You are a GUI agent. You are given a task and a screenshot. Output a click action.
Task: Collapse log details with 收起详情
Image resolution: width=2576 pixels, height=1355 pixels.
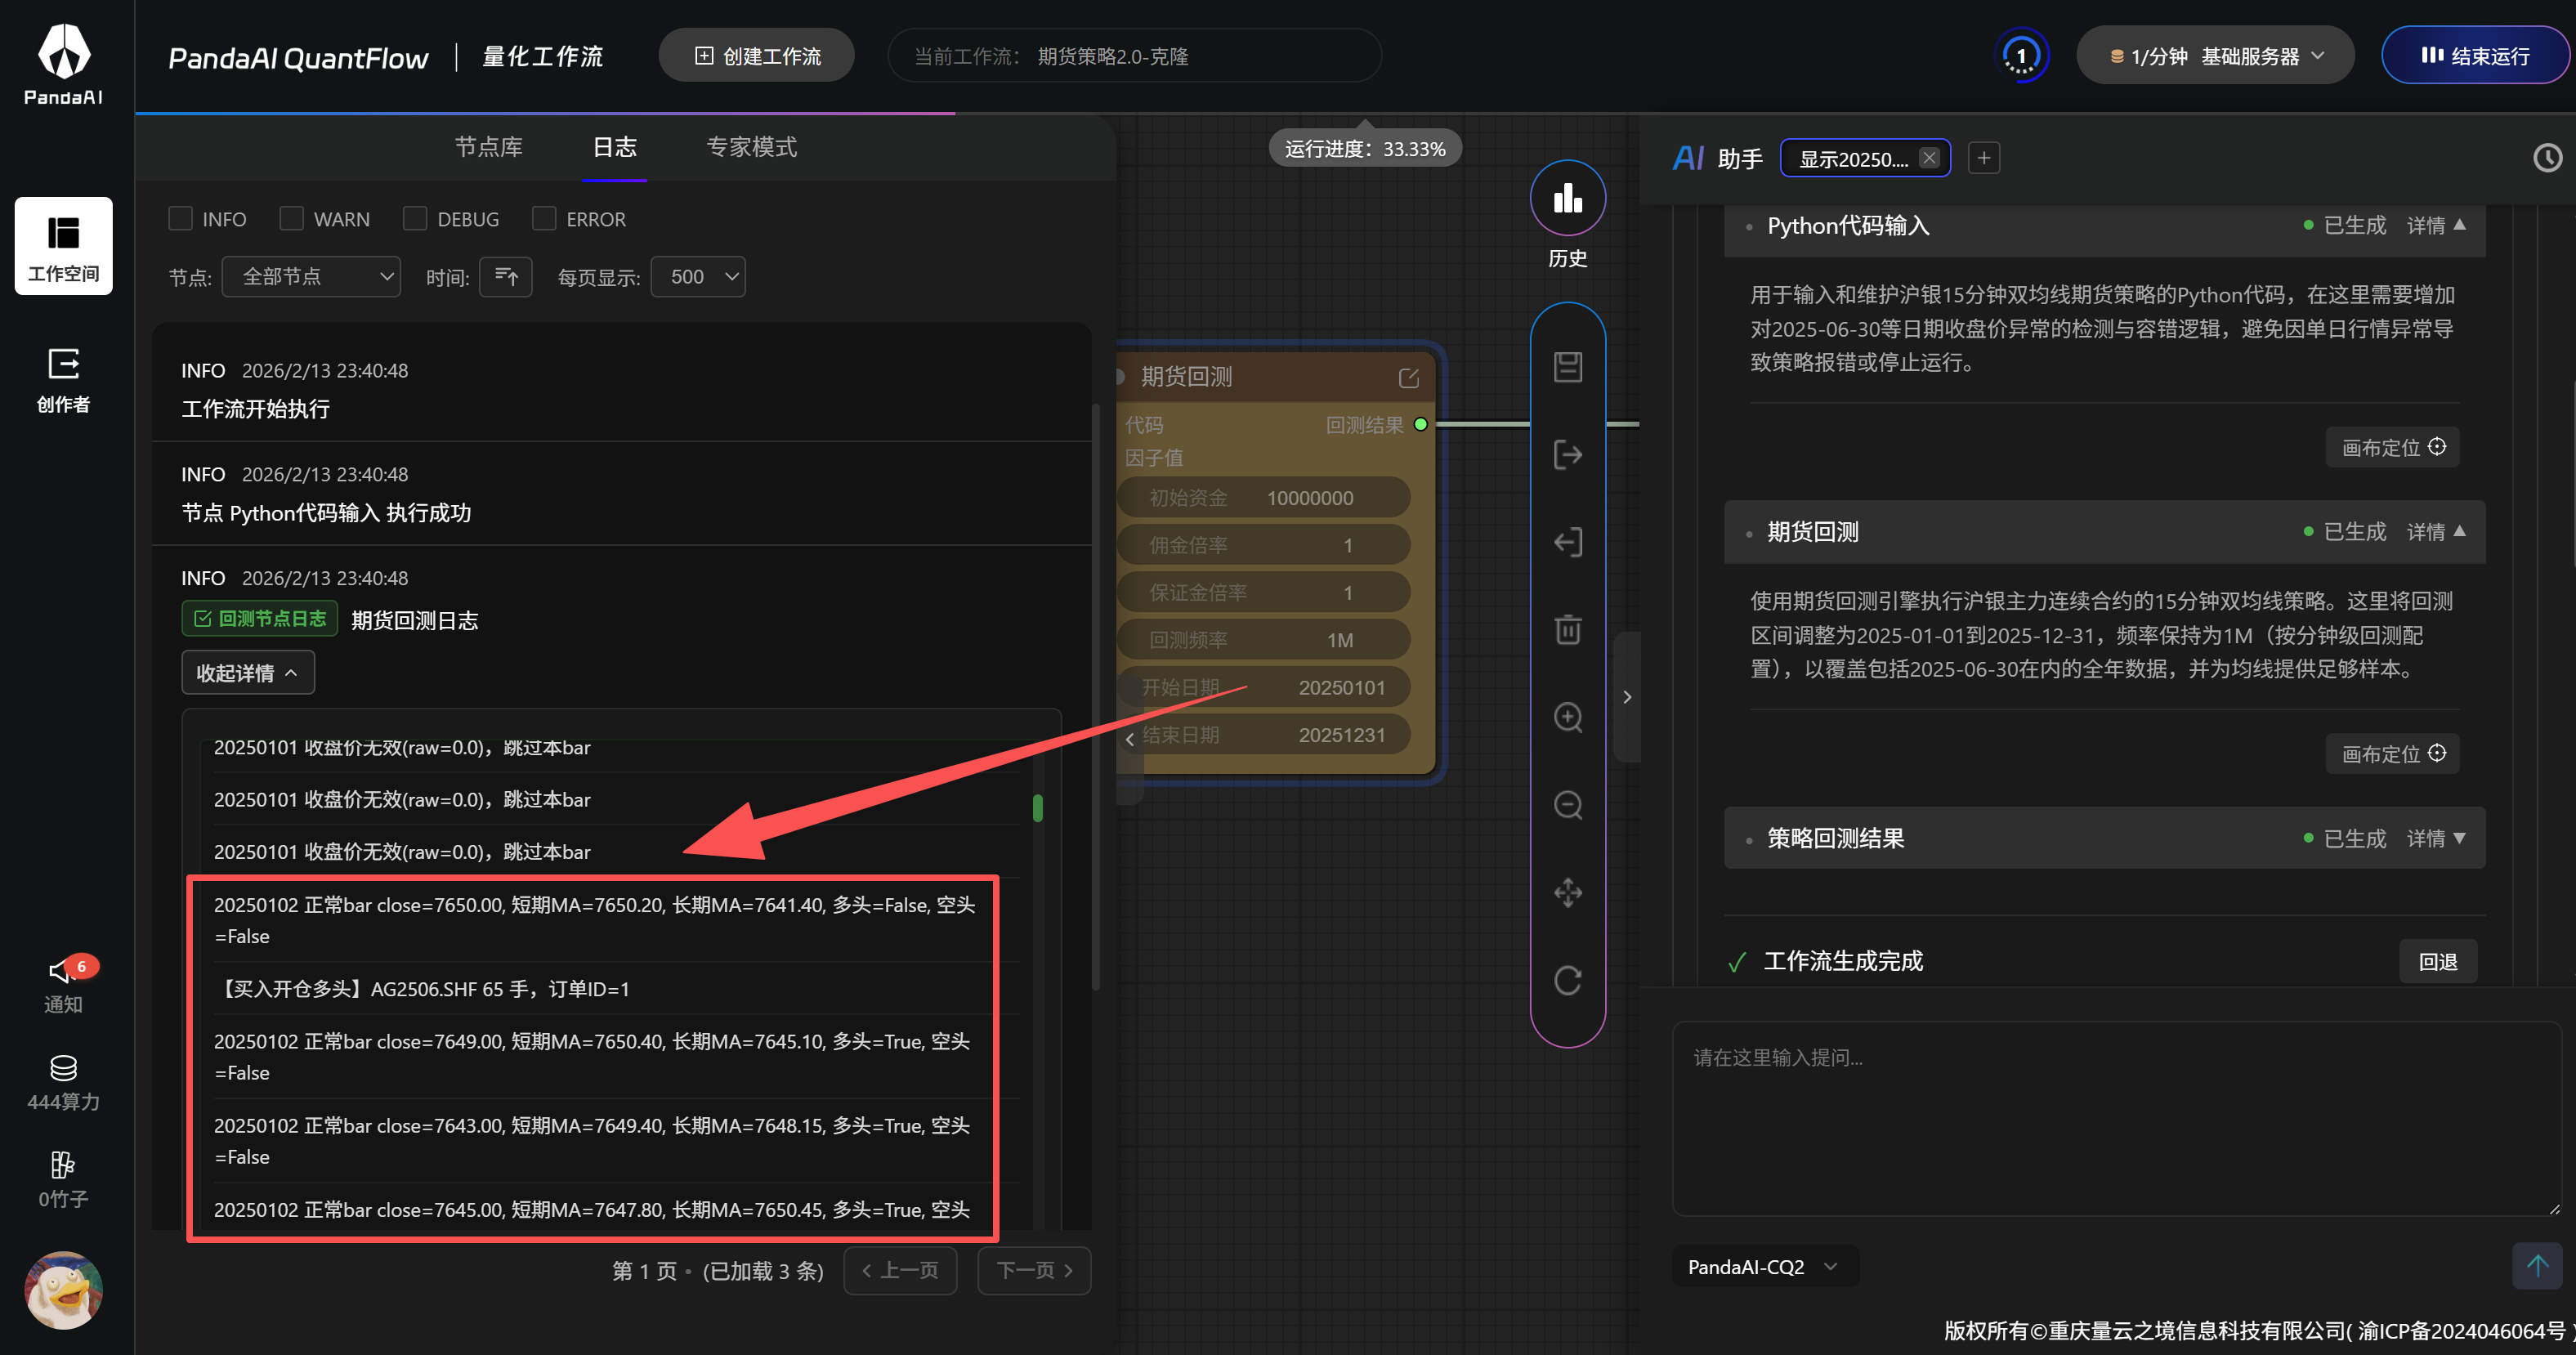click(x=248, y=673)
